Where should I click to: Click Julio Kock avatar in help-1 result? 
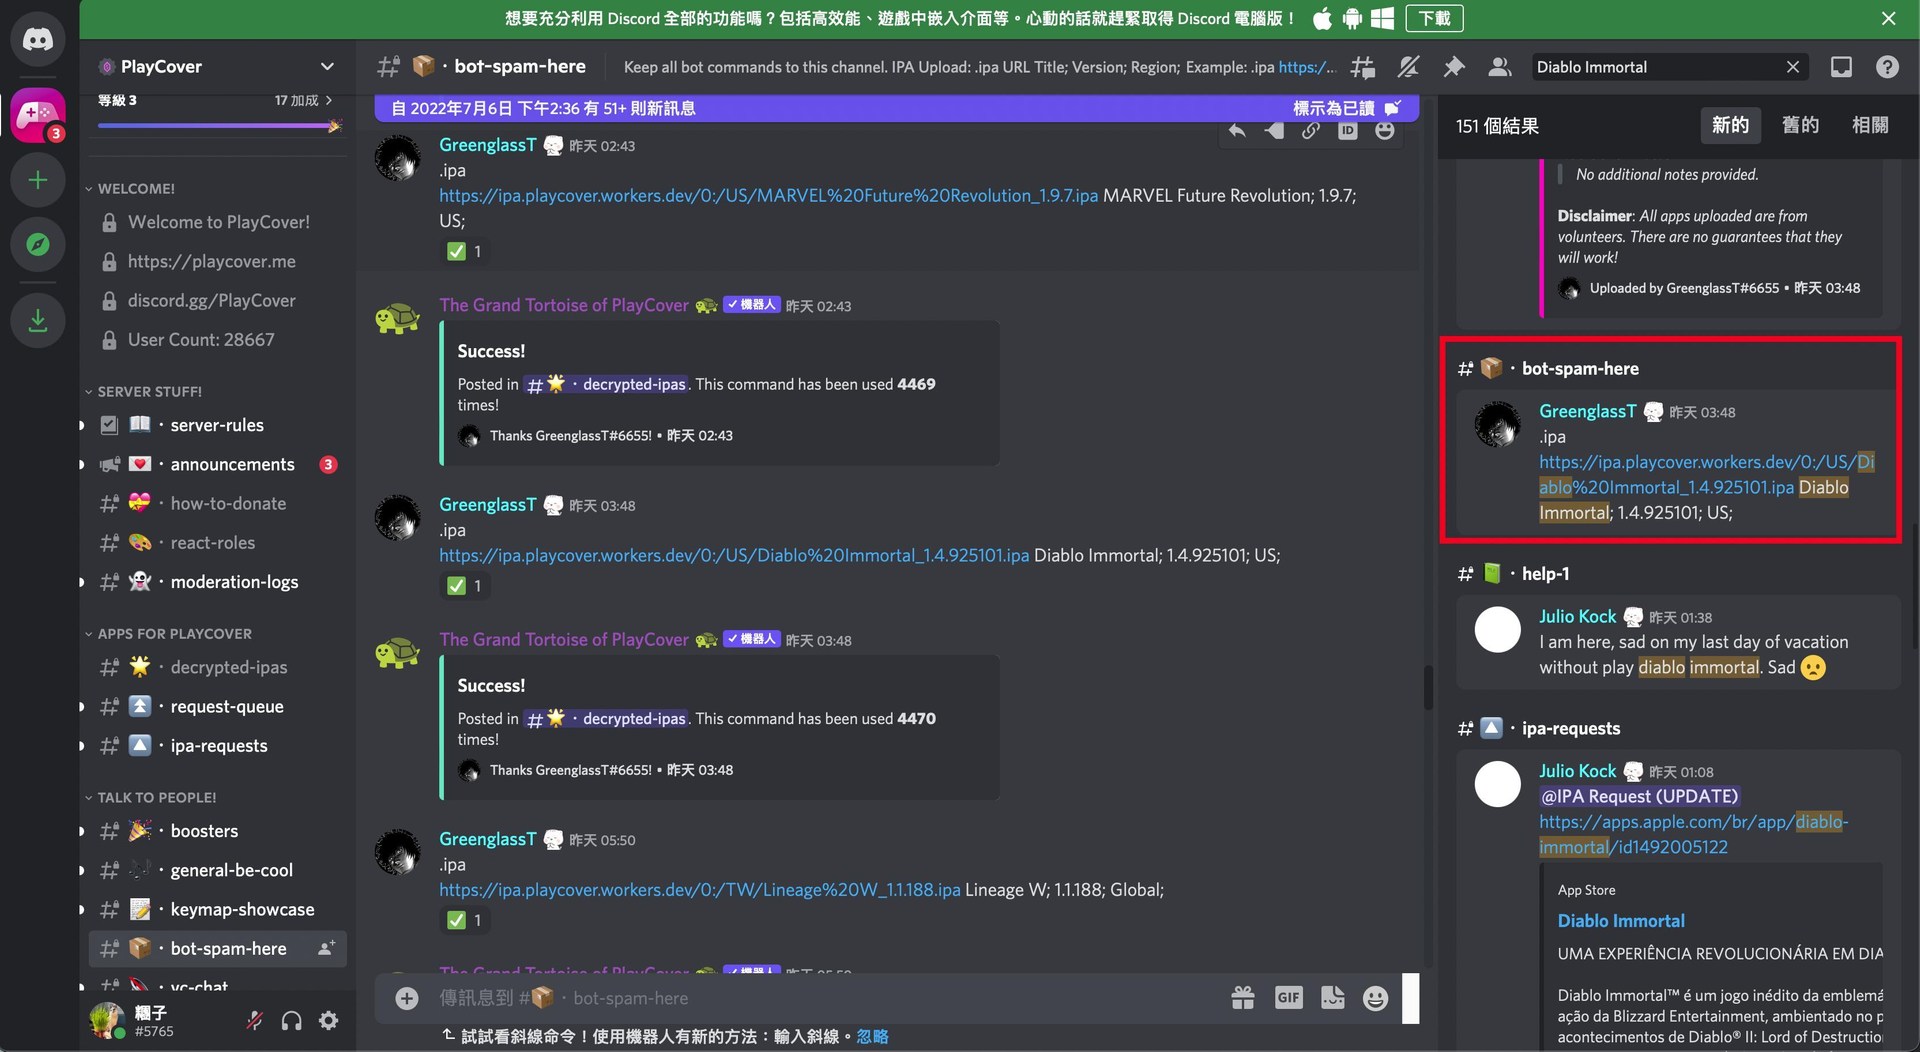1497,630
